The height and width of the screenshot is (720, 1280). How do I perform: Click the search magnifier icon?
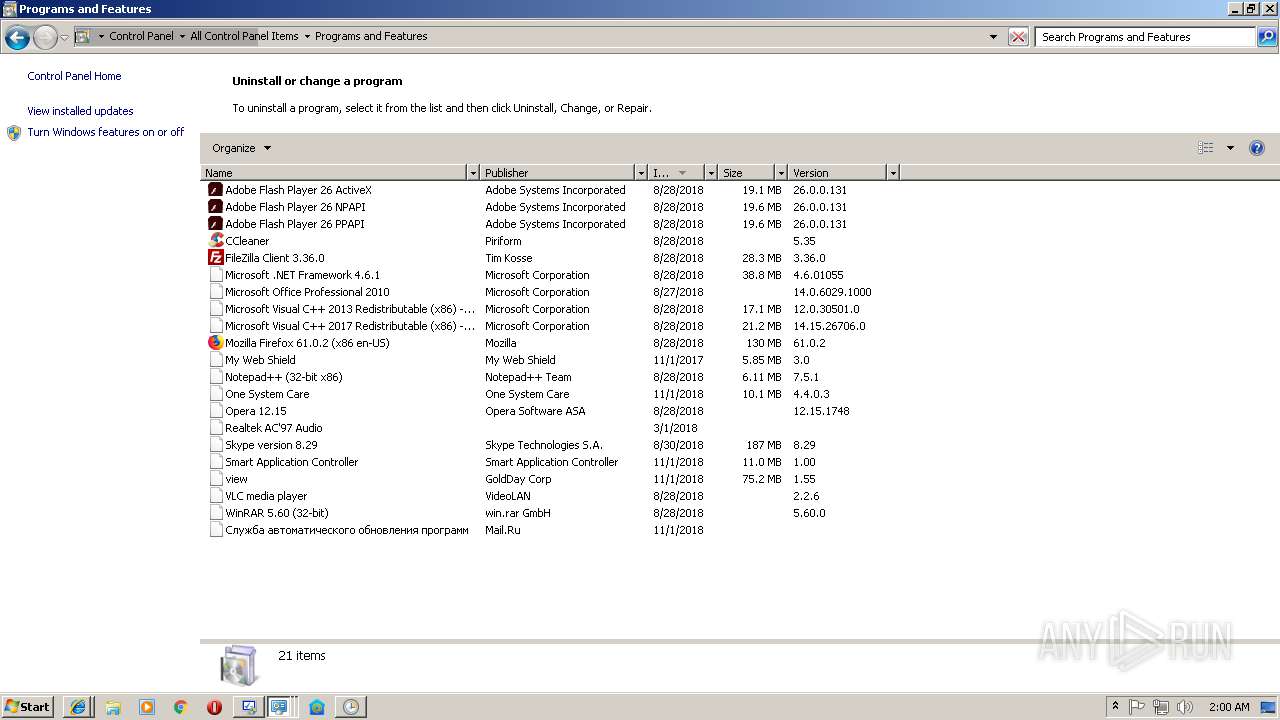pyautogui.click(x=1267, y=37)
